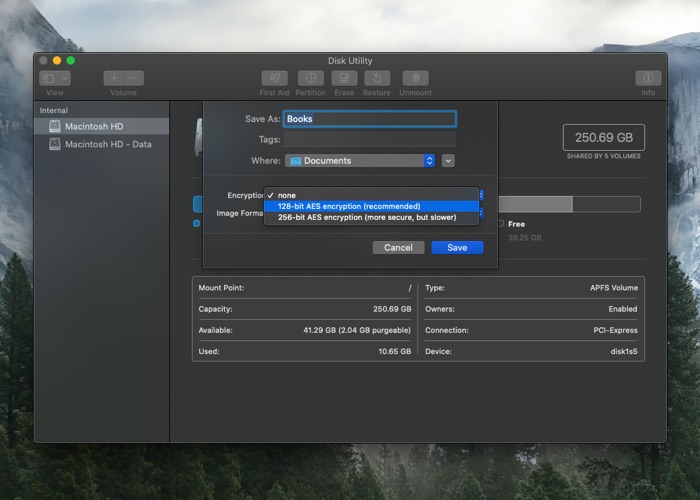Click the APFS Volume type value
Screen dimensions: 700x500
(614, 288)
